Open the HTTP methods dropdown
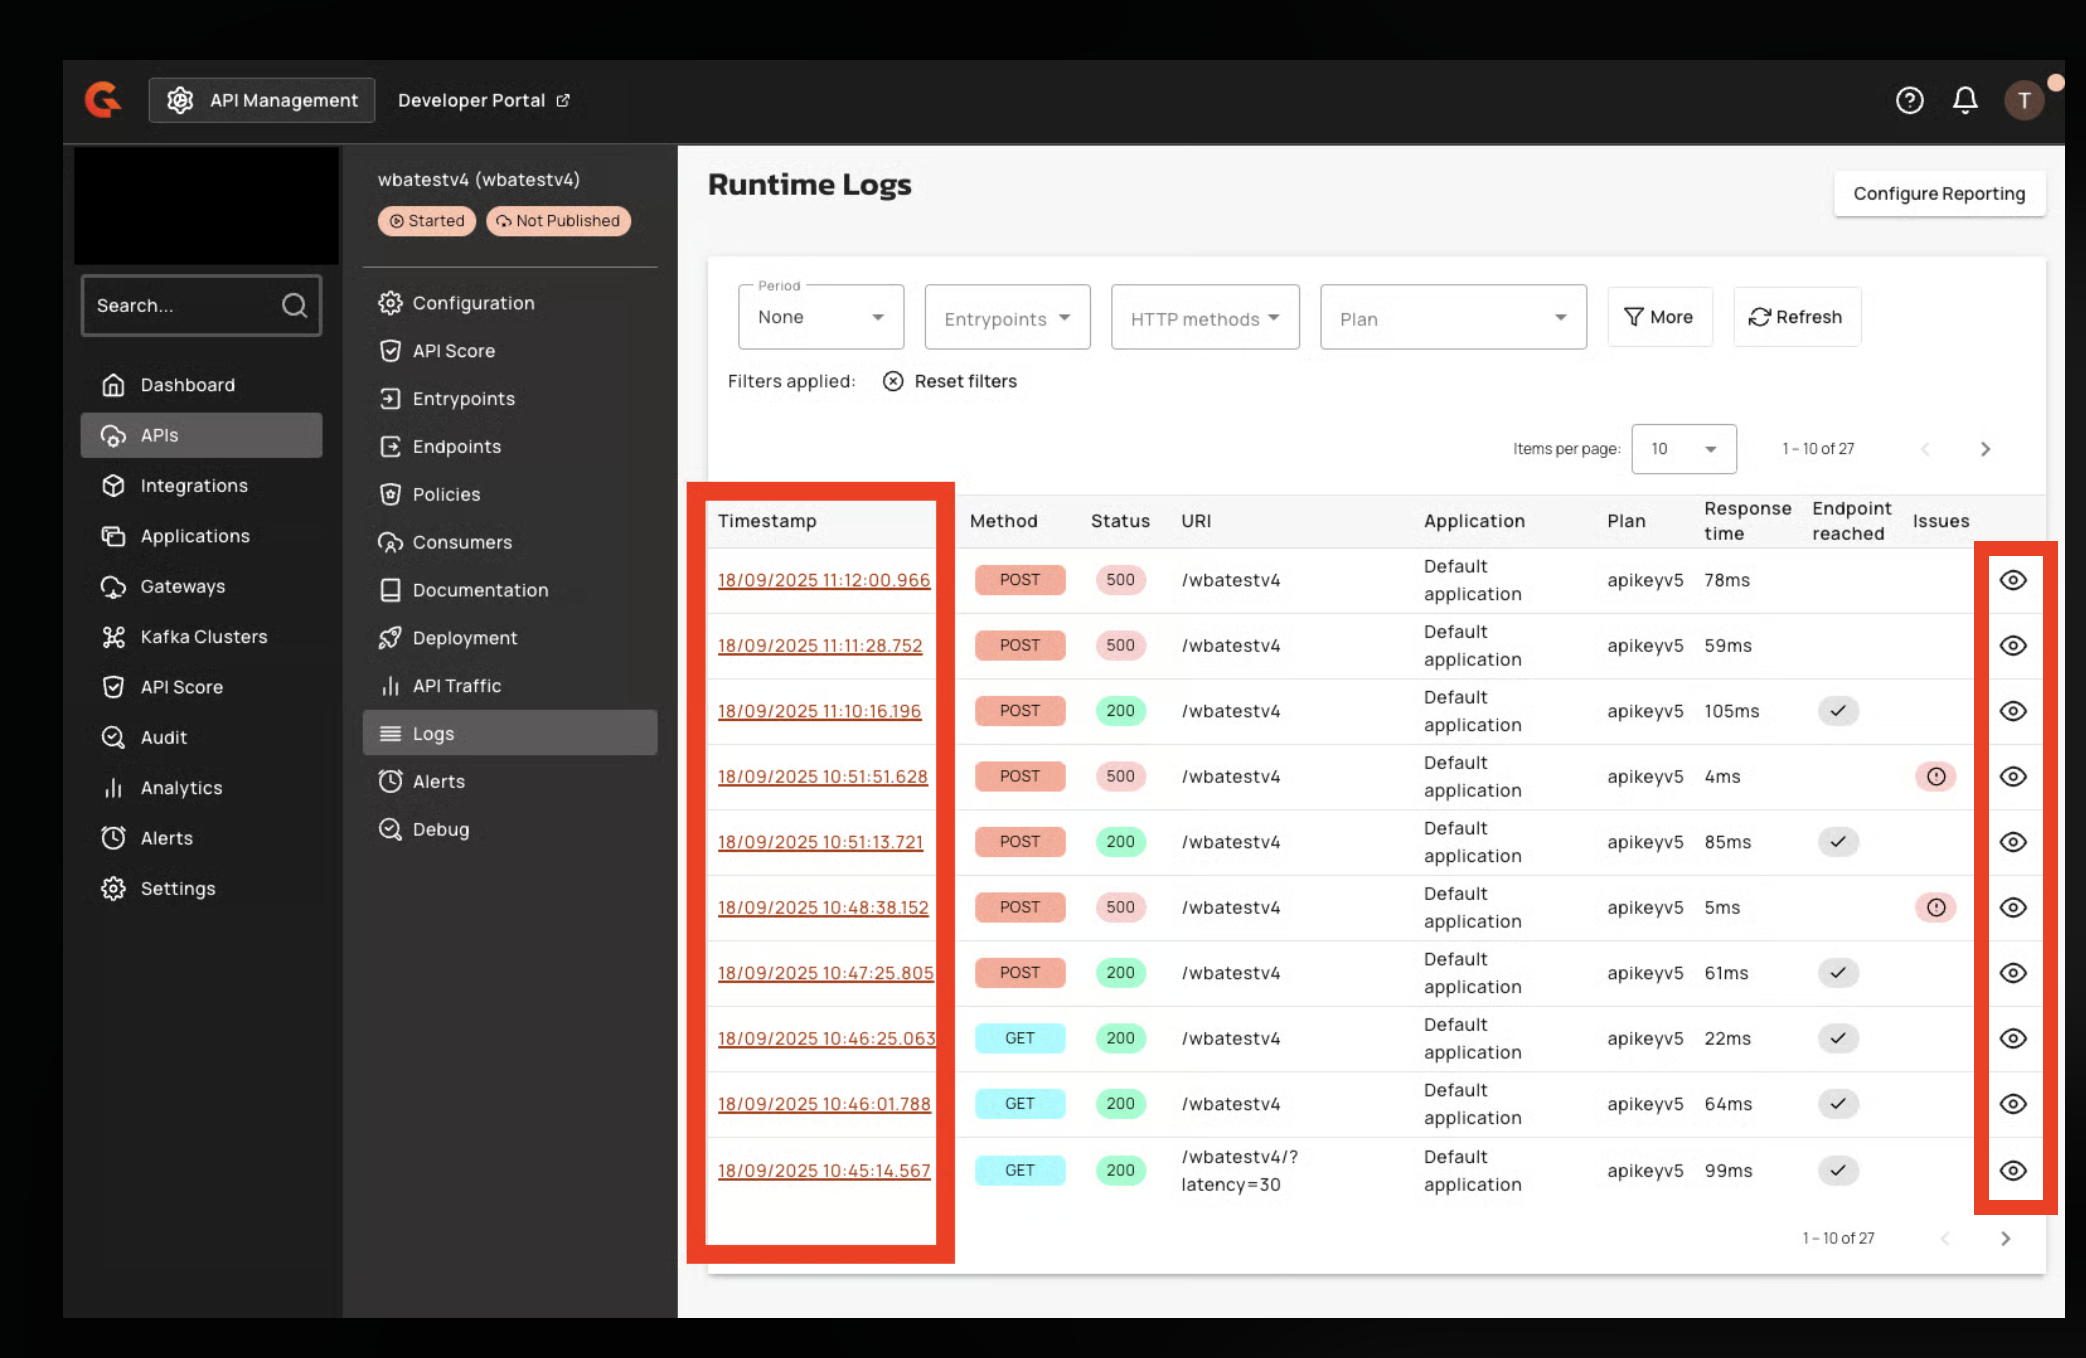This screenshot has height=1358, width=2086. [1204, 319]
